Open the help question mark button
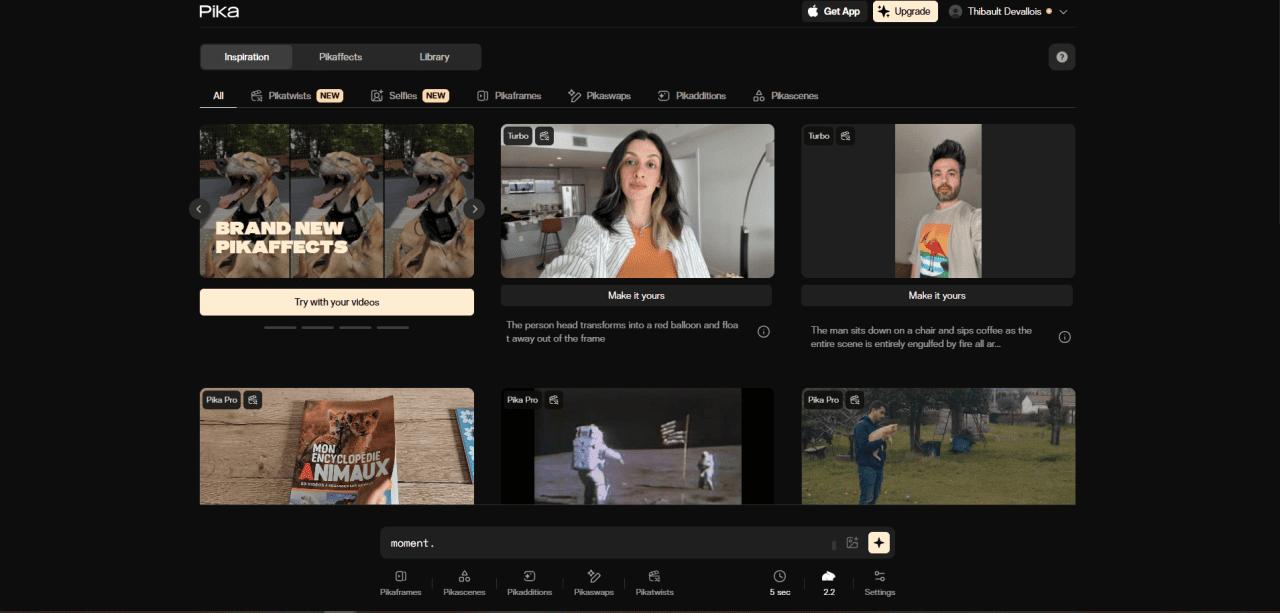Screen dimensions: 1280x613 pos(1062,57)
